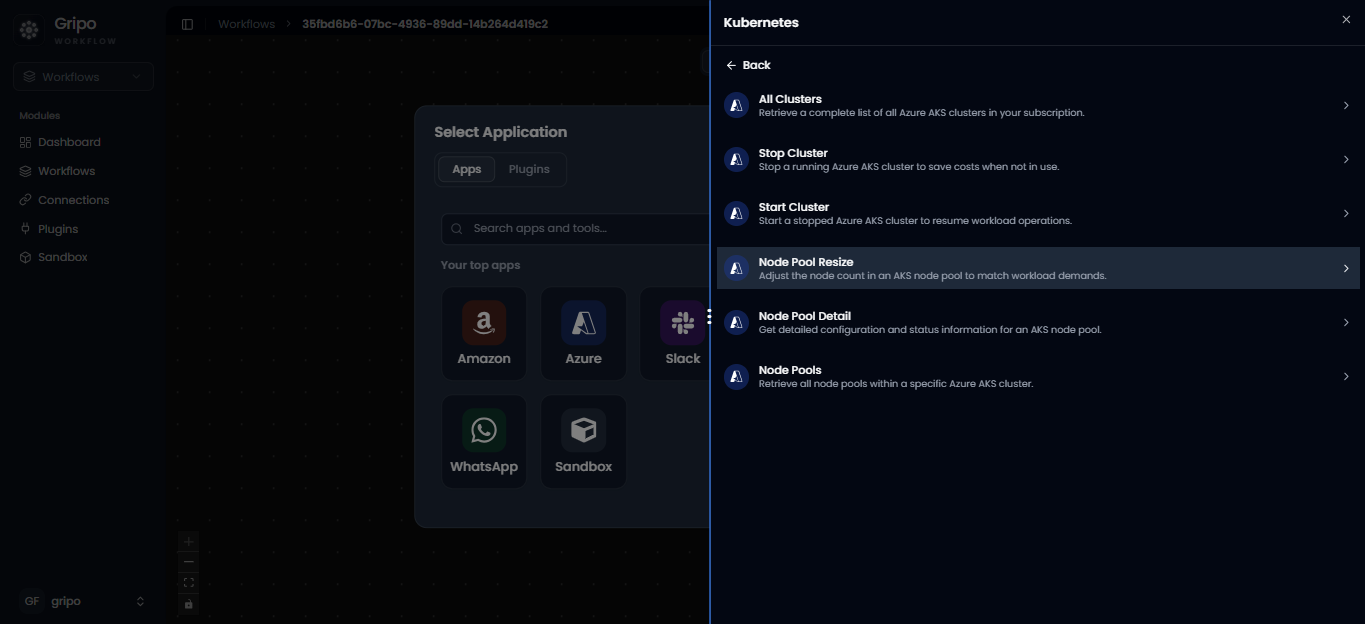Select the Azure app icon
The width and height of the screenshot is (1365, 624).
pos(583,323)
